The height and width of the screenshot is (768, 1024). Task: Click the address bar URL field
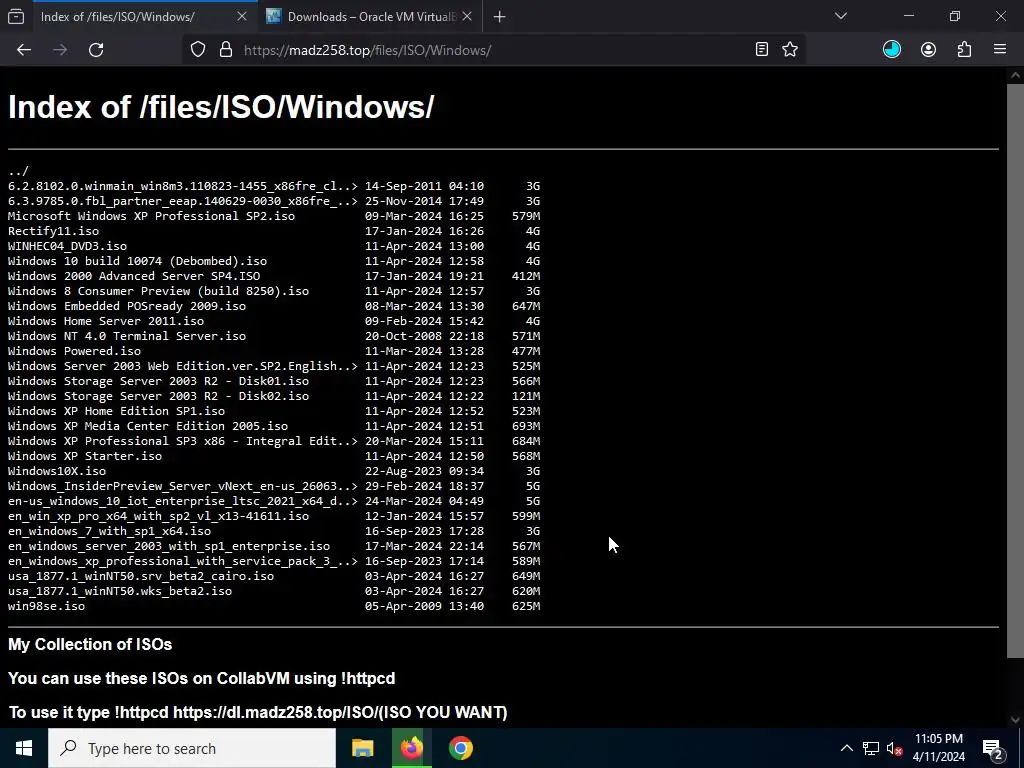(494, 50)
